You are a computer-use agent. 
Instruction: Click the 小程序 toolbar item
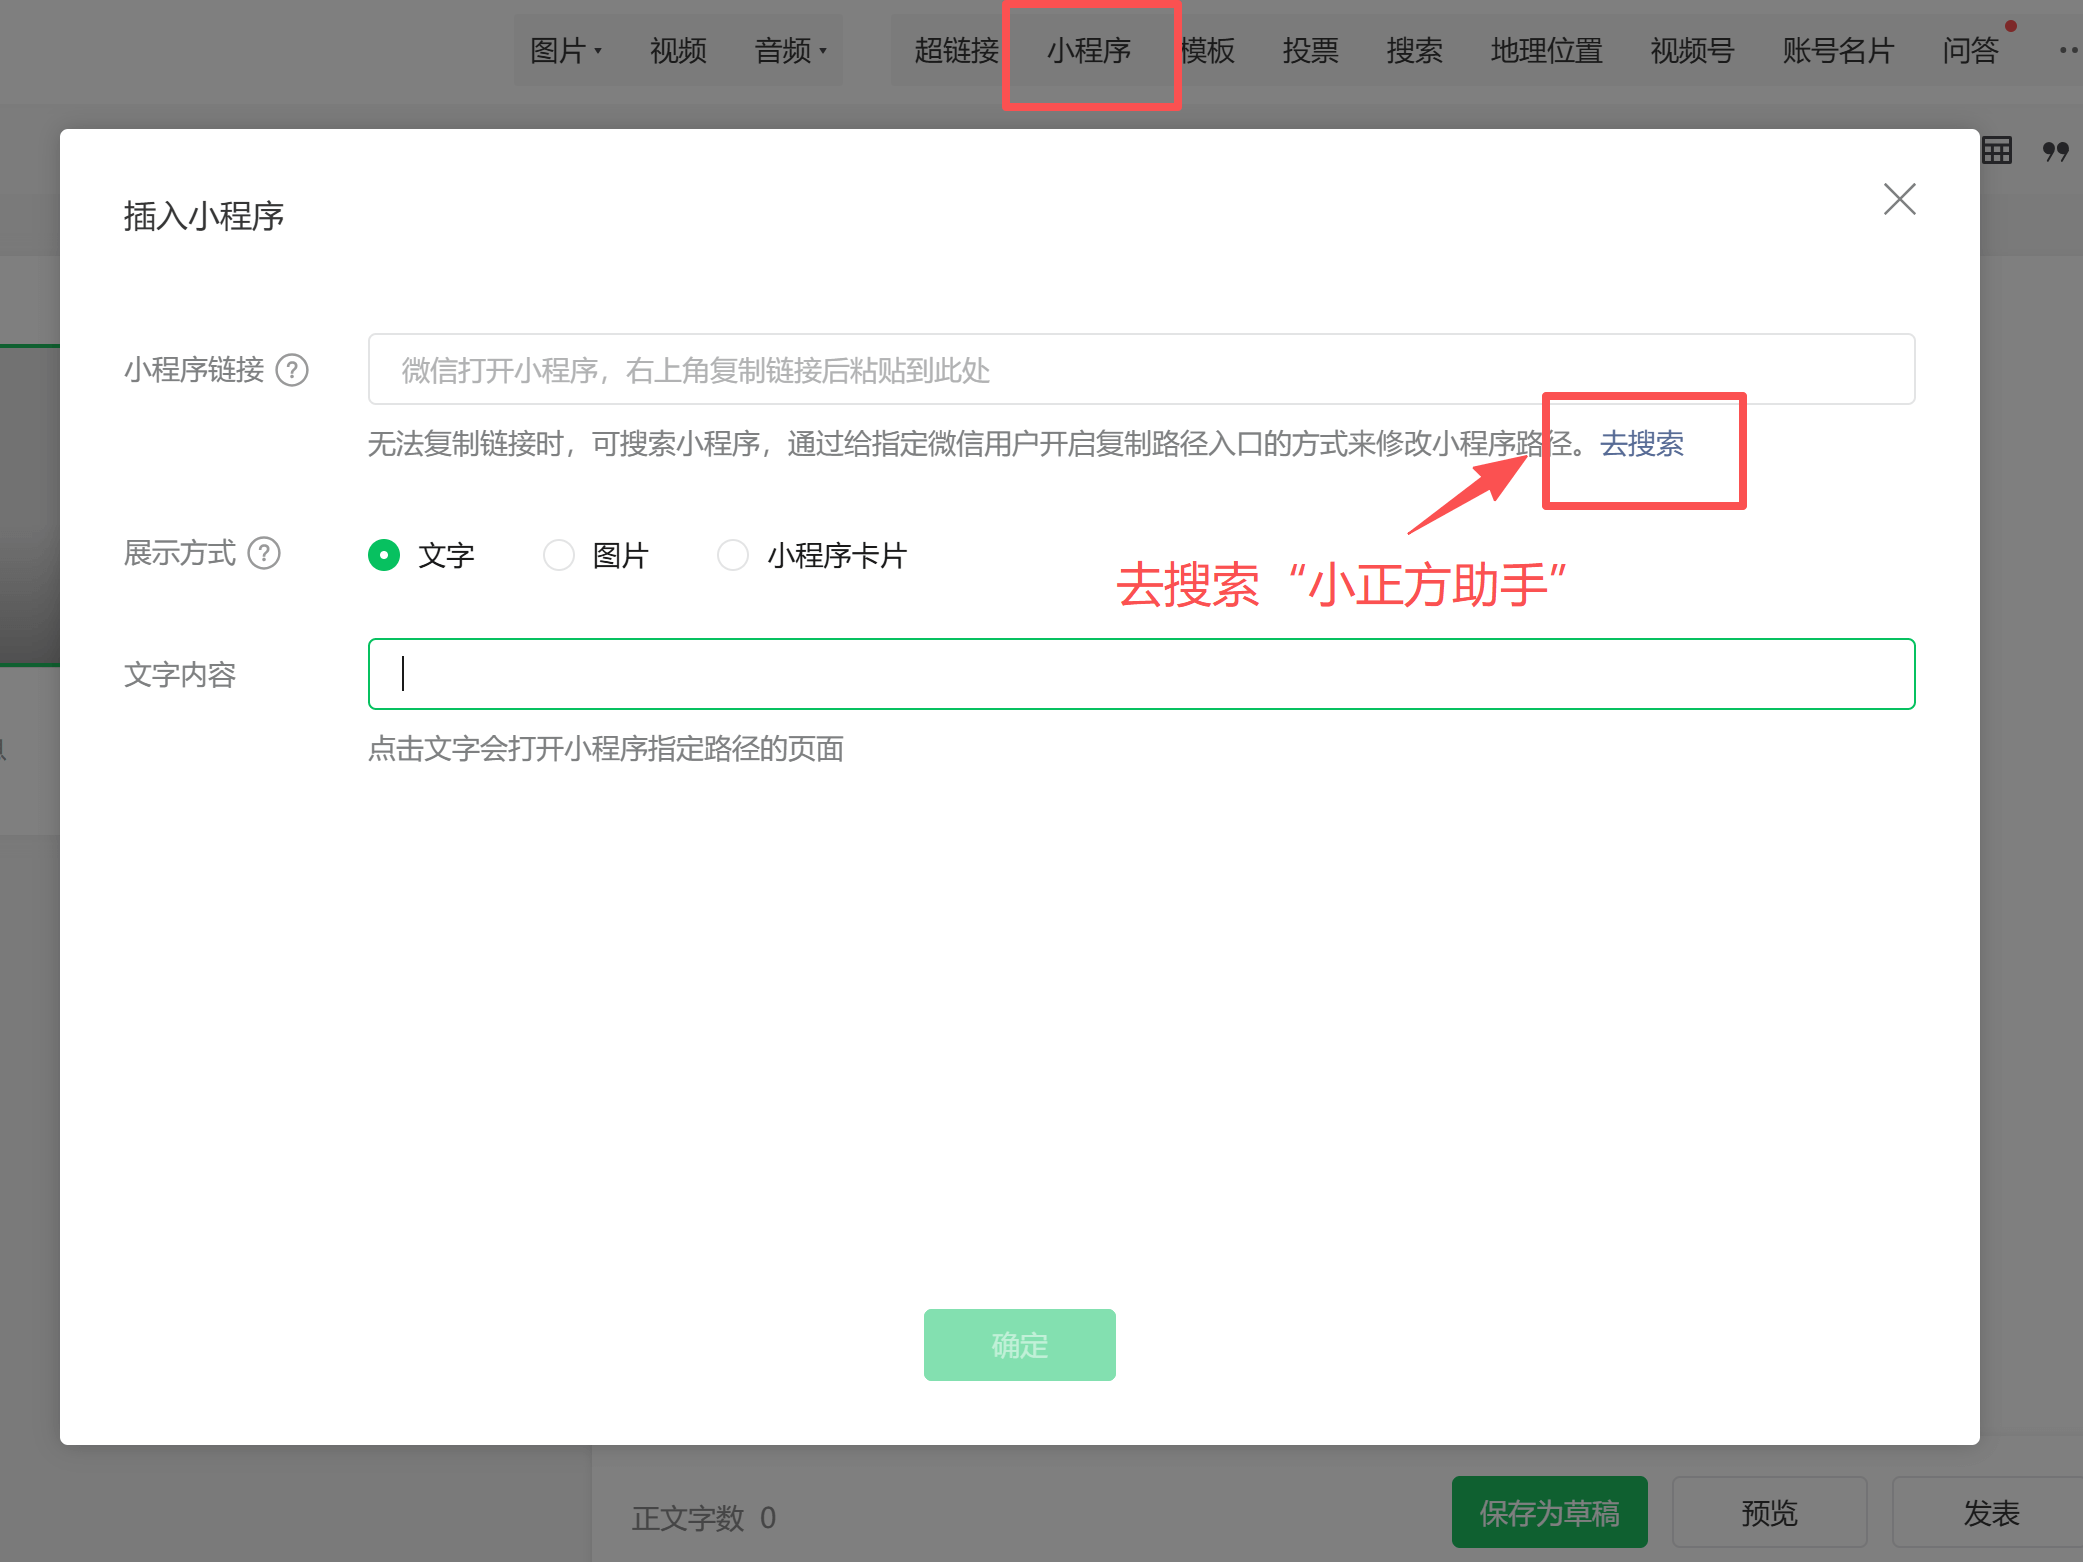coord(1089,50)
